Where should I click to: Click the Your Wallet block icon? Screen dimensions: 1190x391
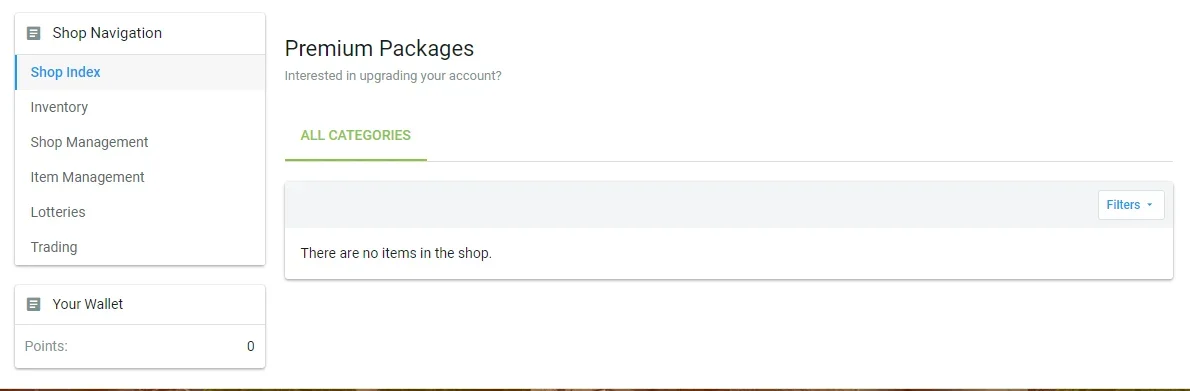[33, 304]
